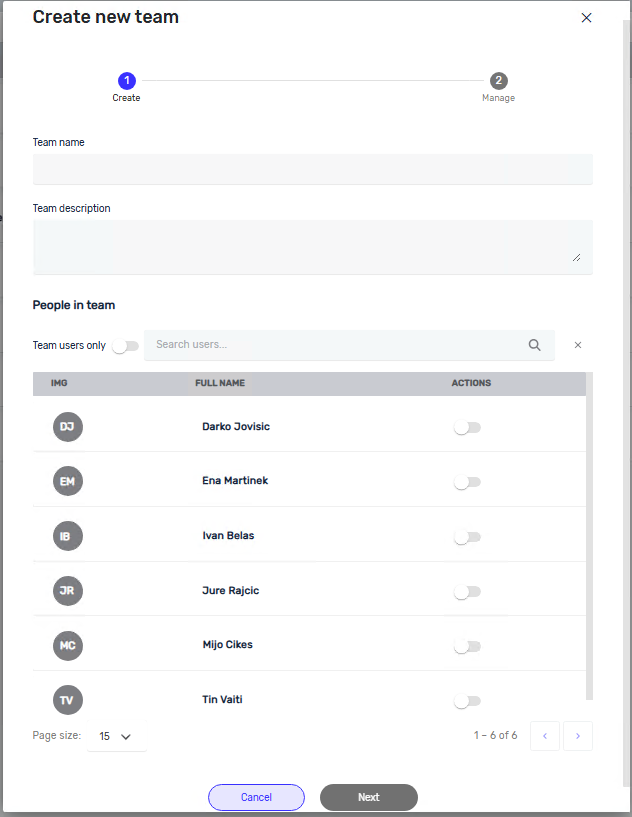632x817 pixels.
Task: Close the Create new team dialog
Action: coord(587,18)
